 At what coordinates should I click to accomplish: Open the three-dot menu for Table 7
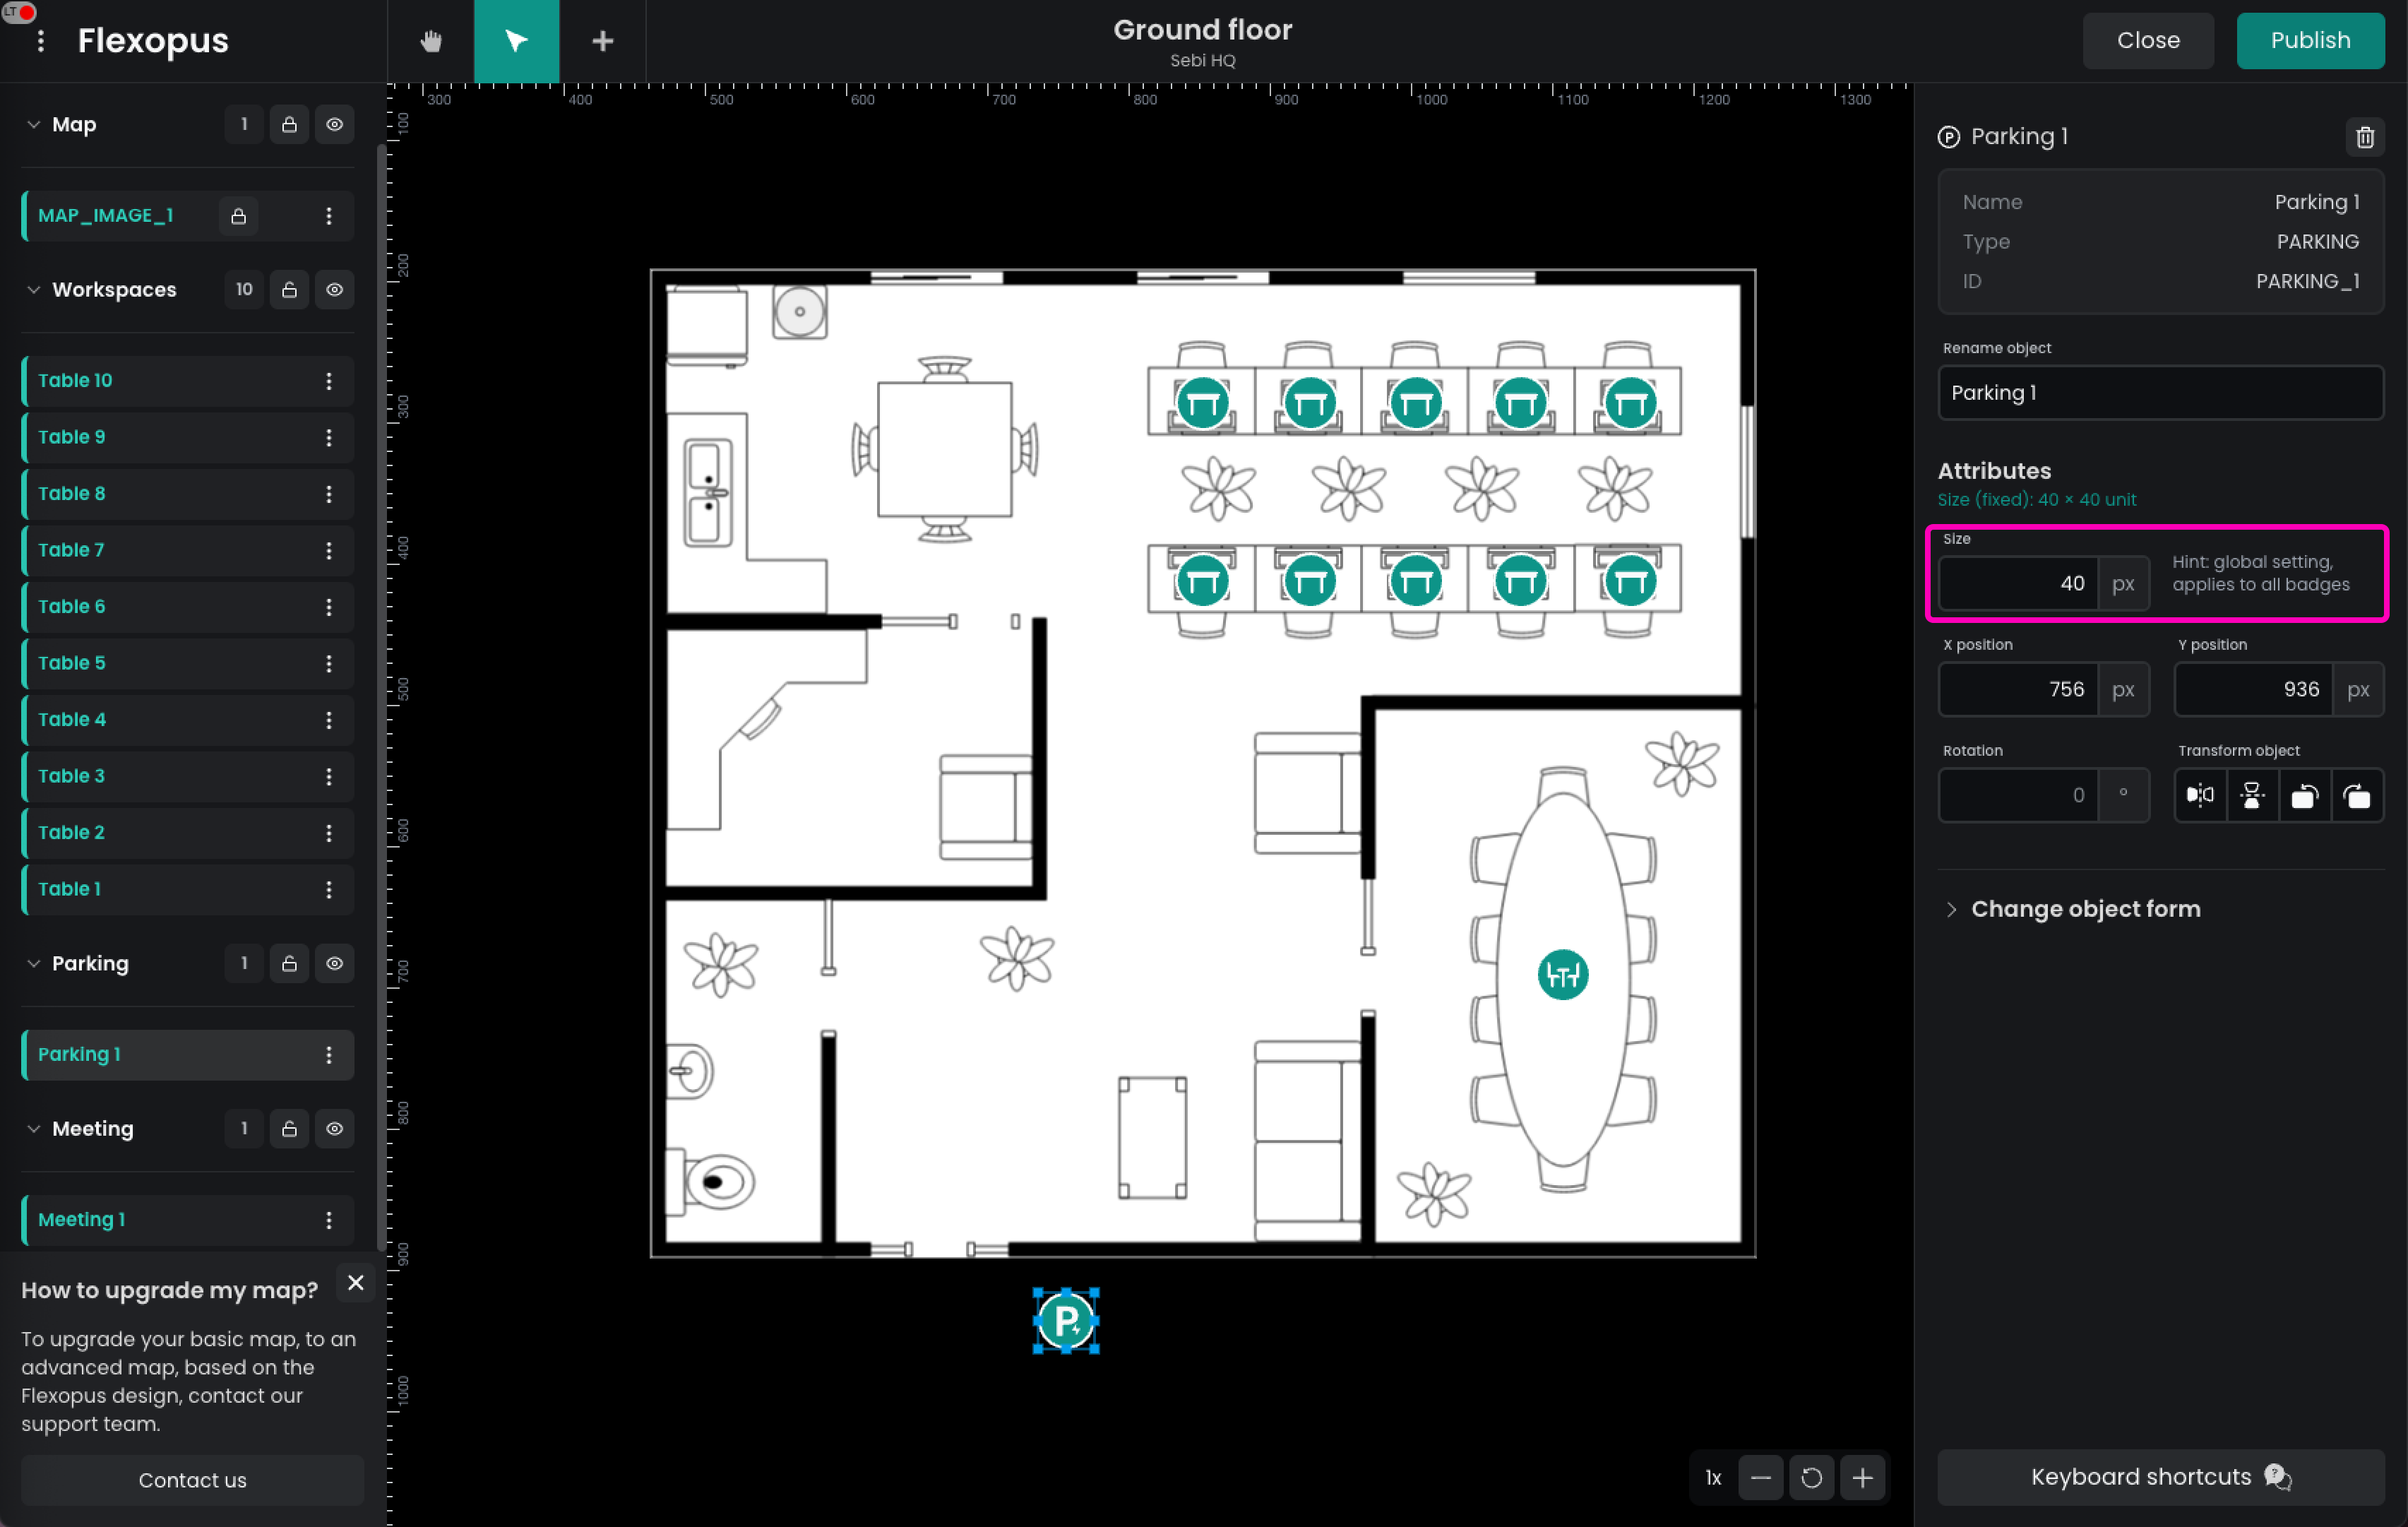click(x=329, y=550)
